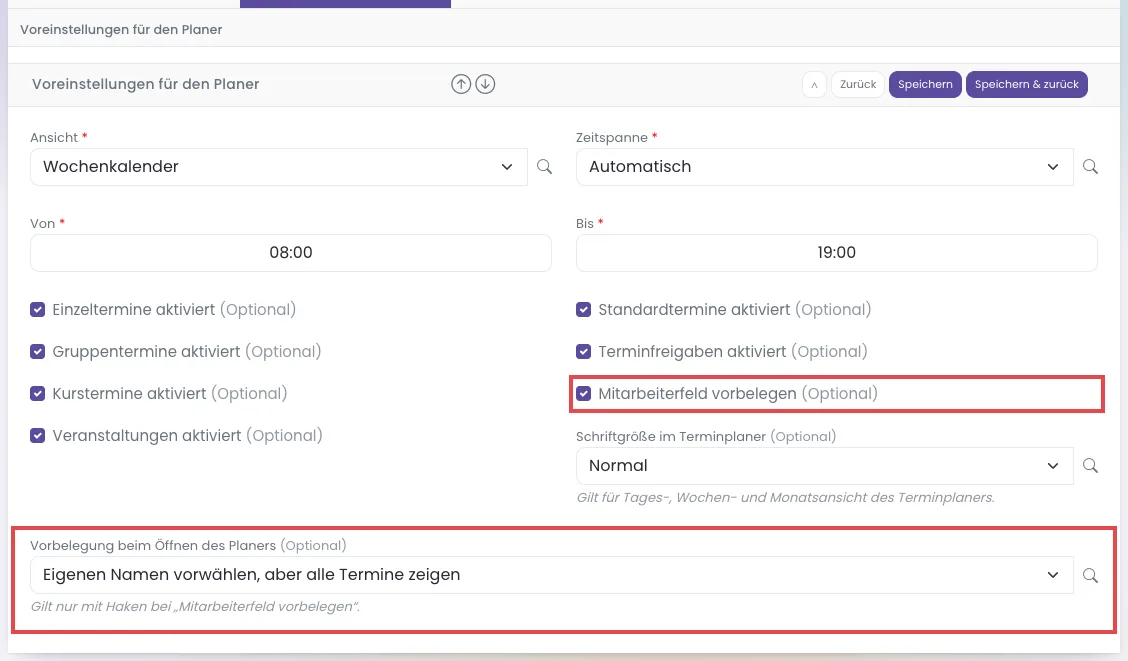Uncheck Gruppentermine aktiviert

37,352
